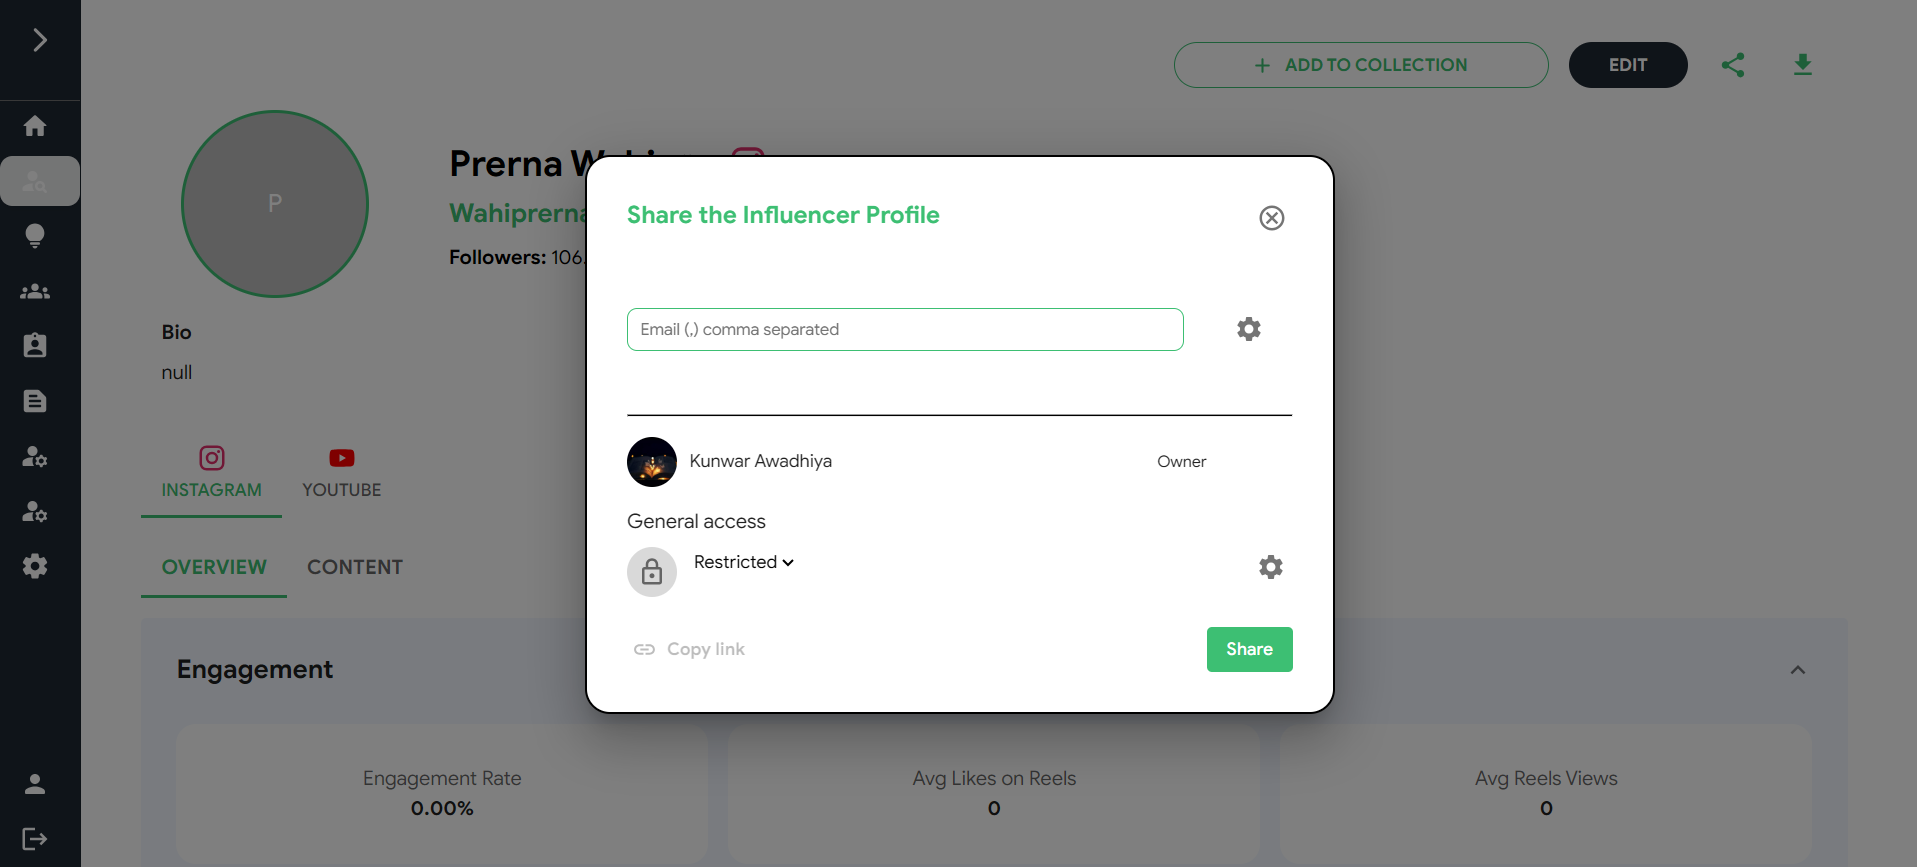The height and width of the screenshot is (867, 1917).
Task: Click the logout icon at sidebar bottom
Action: pyautogui.click(x=35, y=839)
